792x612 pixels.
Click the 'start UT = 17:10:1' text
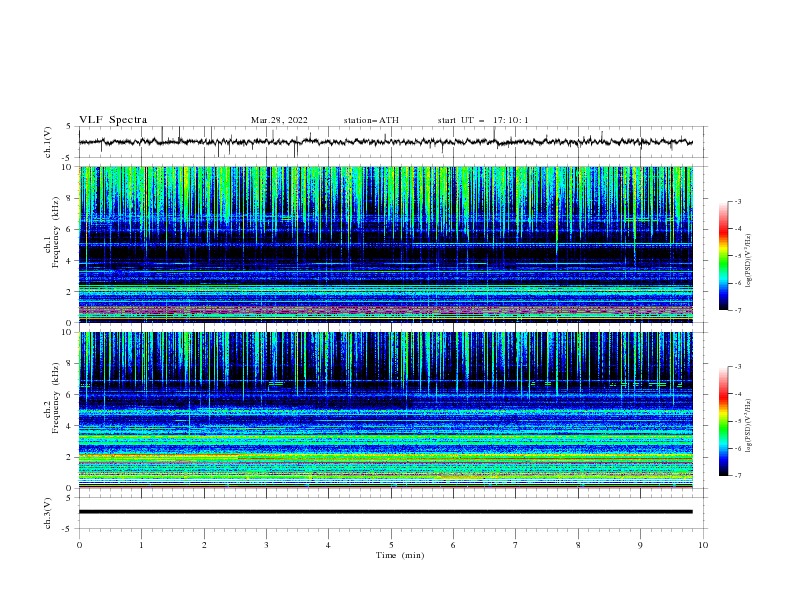click(483, 120)
